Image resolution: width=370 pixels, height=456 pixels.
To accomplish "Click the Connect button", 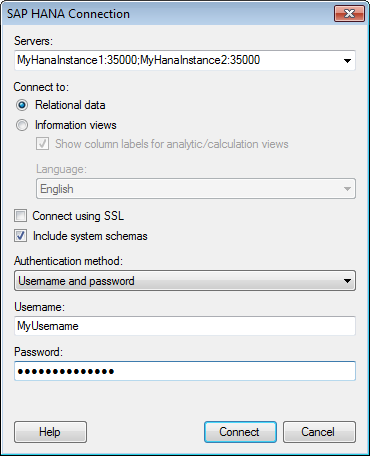I will click(x=240, y=432).
